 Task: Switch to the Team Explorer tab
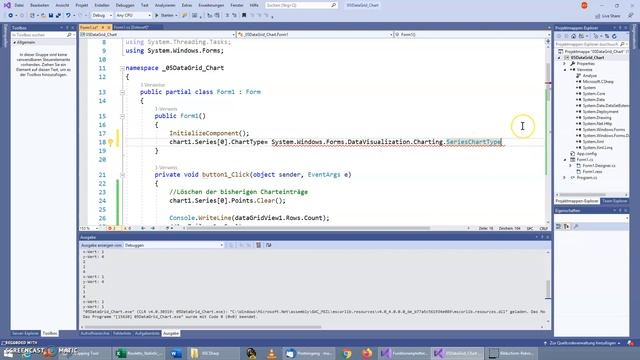[614, 201]
